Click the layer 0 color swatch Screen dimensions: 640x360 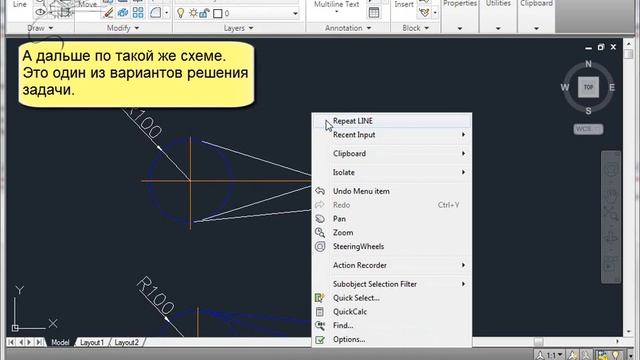tap(218, 13)
